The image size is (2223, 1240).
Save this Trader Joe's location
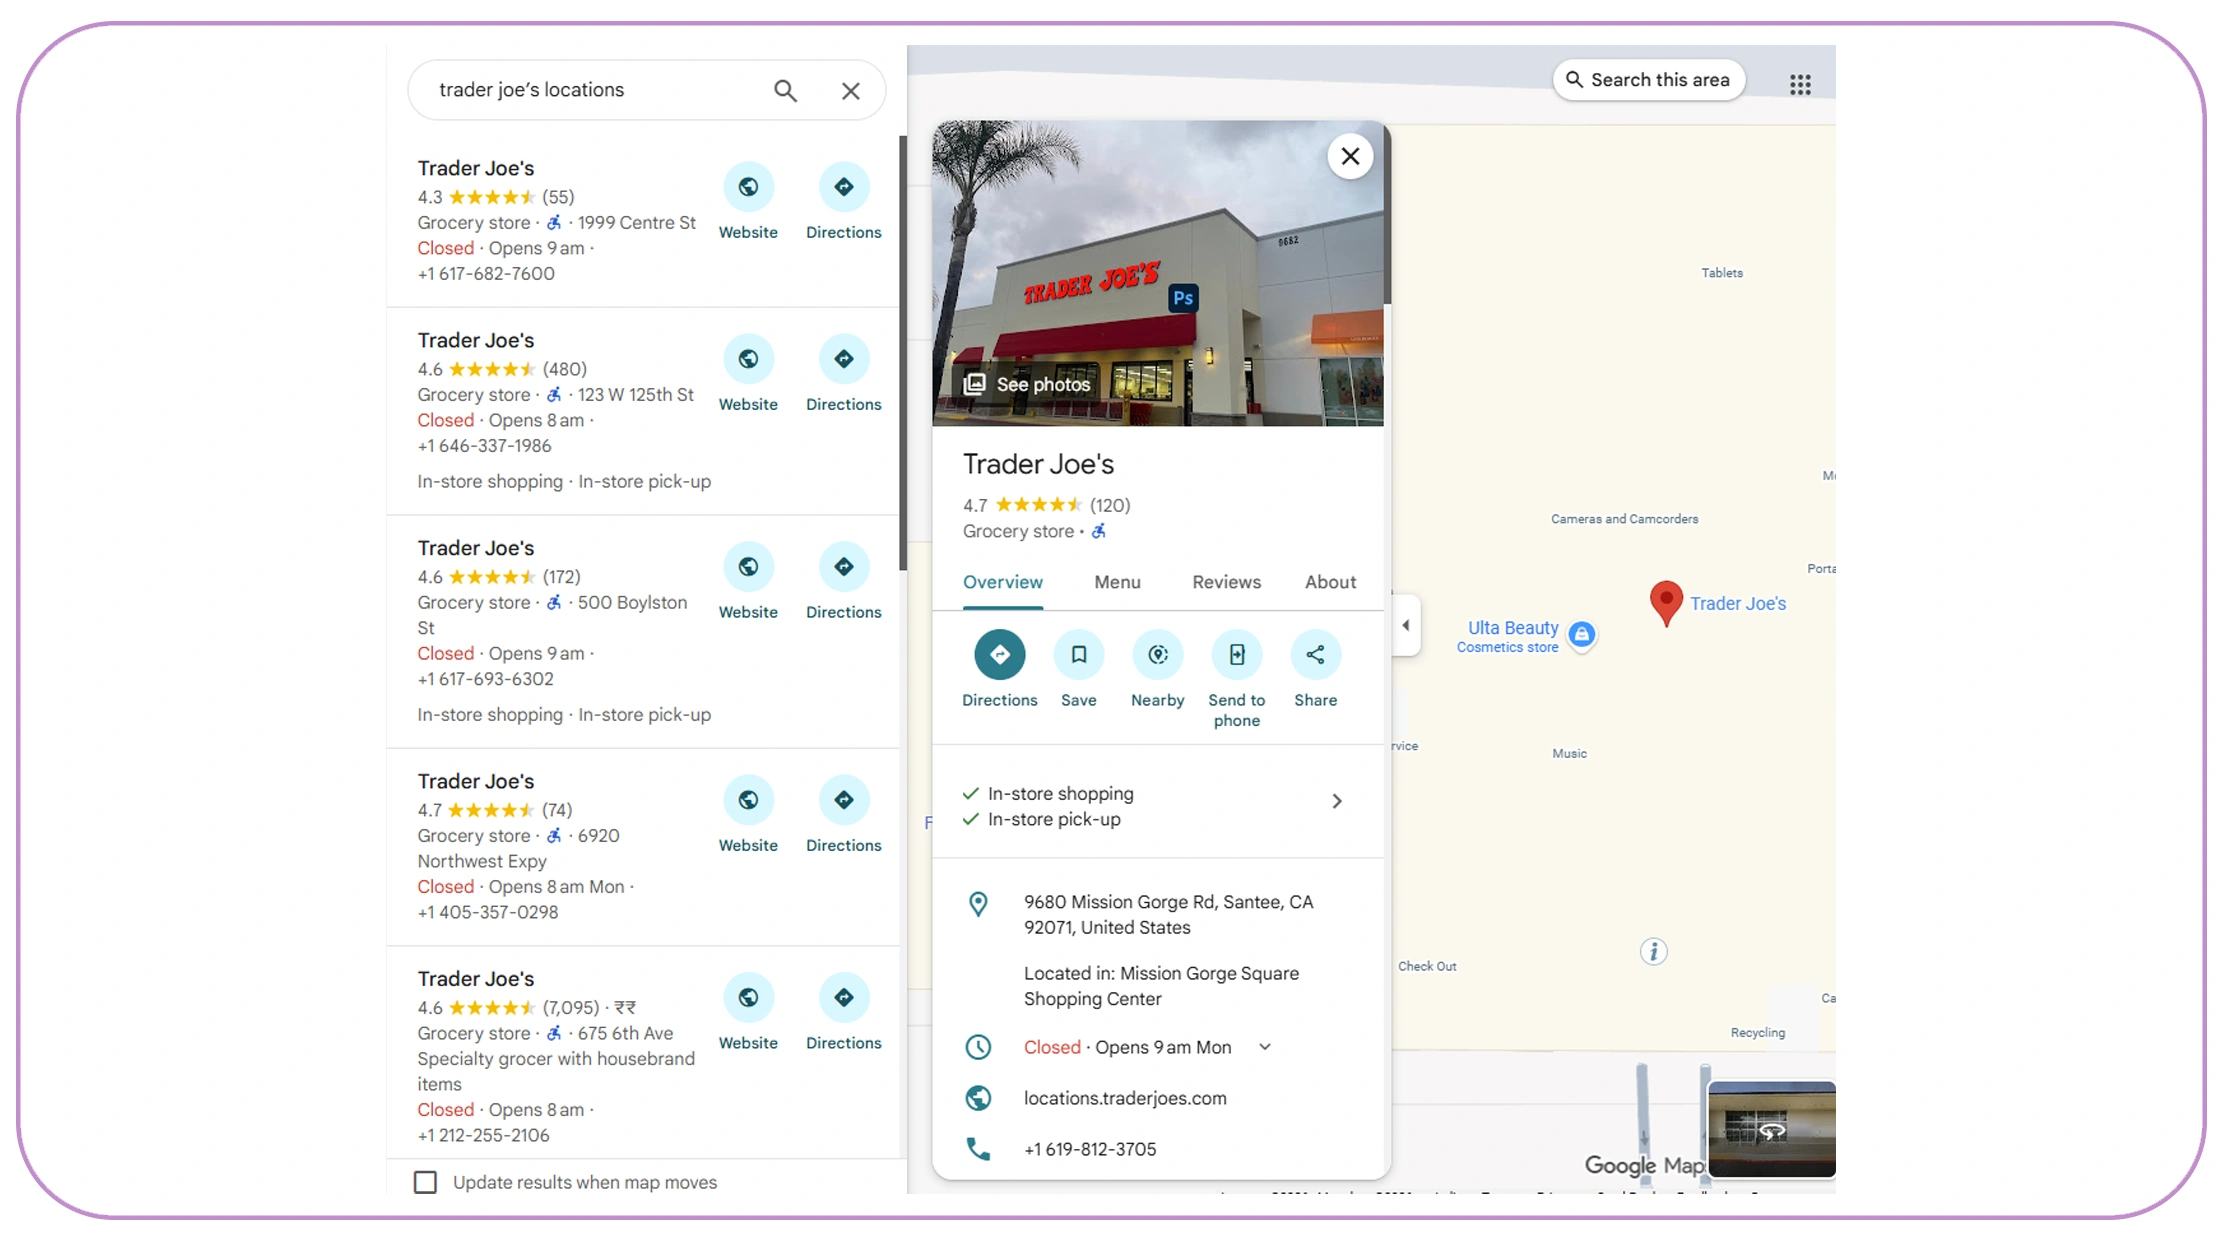[1078, 656]
